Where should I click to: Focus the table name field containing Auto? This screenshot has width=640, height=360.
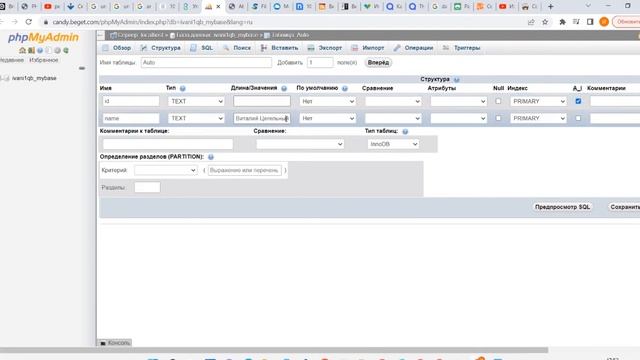pos(206,62)
